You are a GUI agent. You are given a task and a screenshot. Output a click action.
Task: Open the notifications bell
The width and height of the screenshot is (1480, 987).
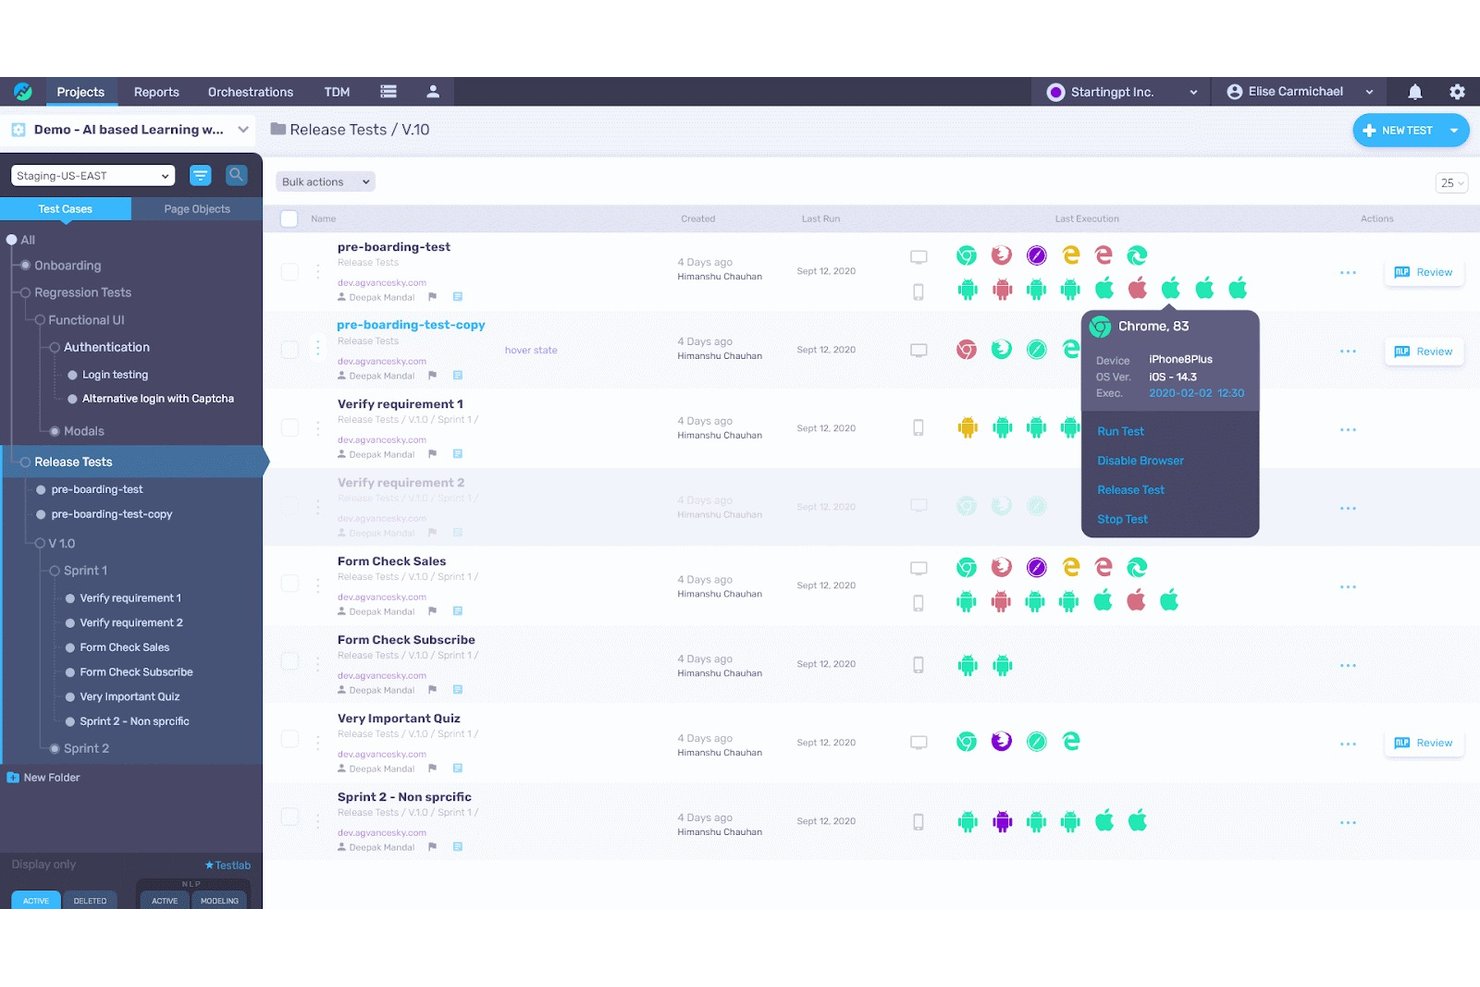pyautogui.click(x=1415, y=91)
